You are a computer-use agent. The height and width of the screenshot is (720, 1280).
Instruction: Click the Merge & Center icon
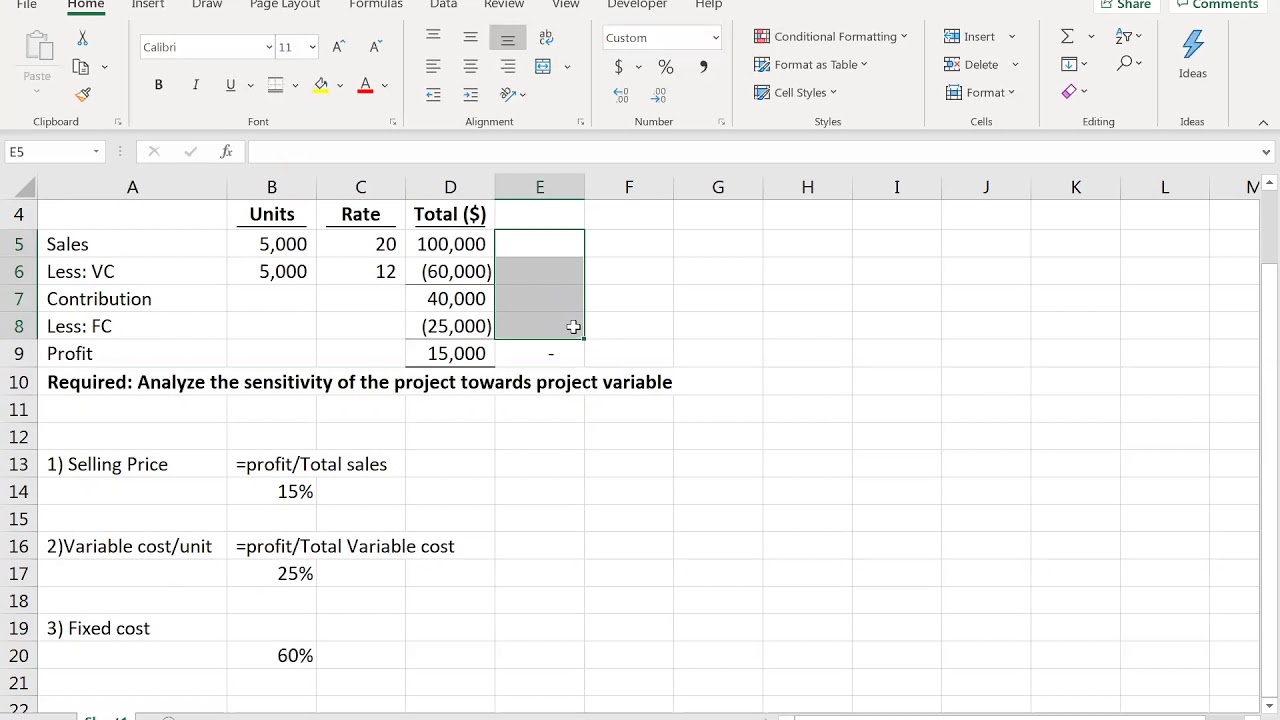[543, 67]
